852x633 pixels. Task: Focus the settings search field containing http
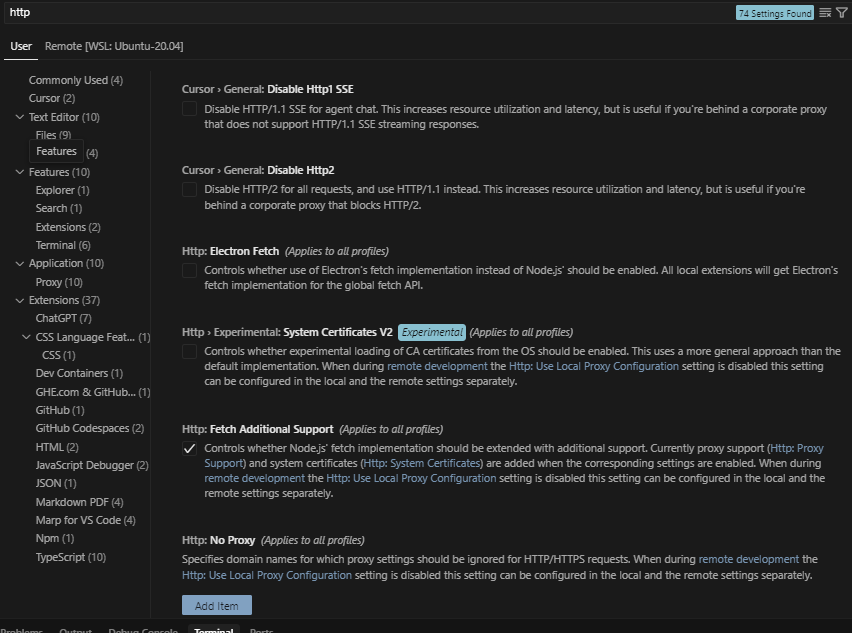369,12
